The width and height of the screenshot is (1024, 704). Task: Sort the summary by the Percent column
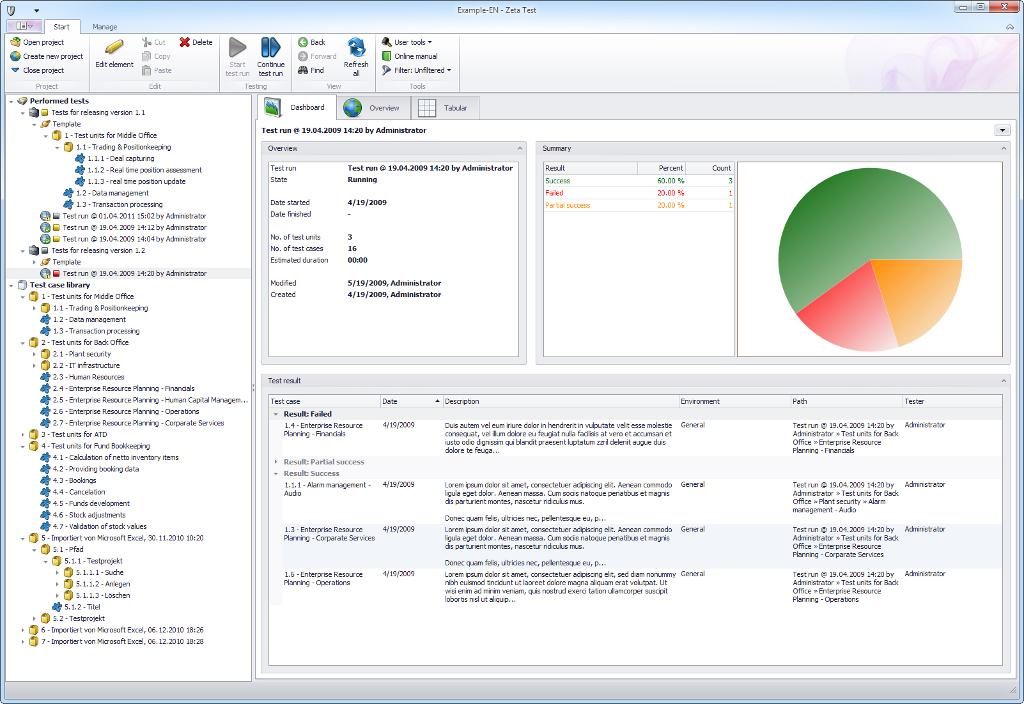pos(661,168)
